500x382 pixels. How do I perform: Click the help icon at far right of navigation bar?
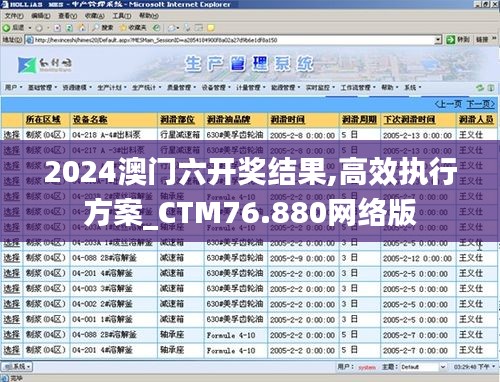pos(491,88)
